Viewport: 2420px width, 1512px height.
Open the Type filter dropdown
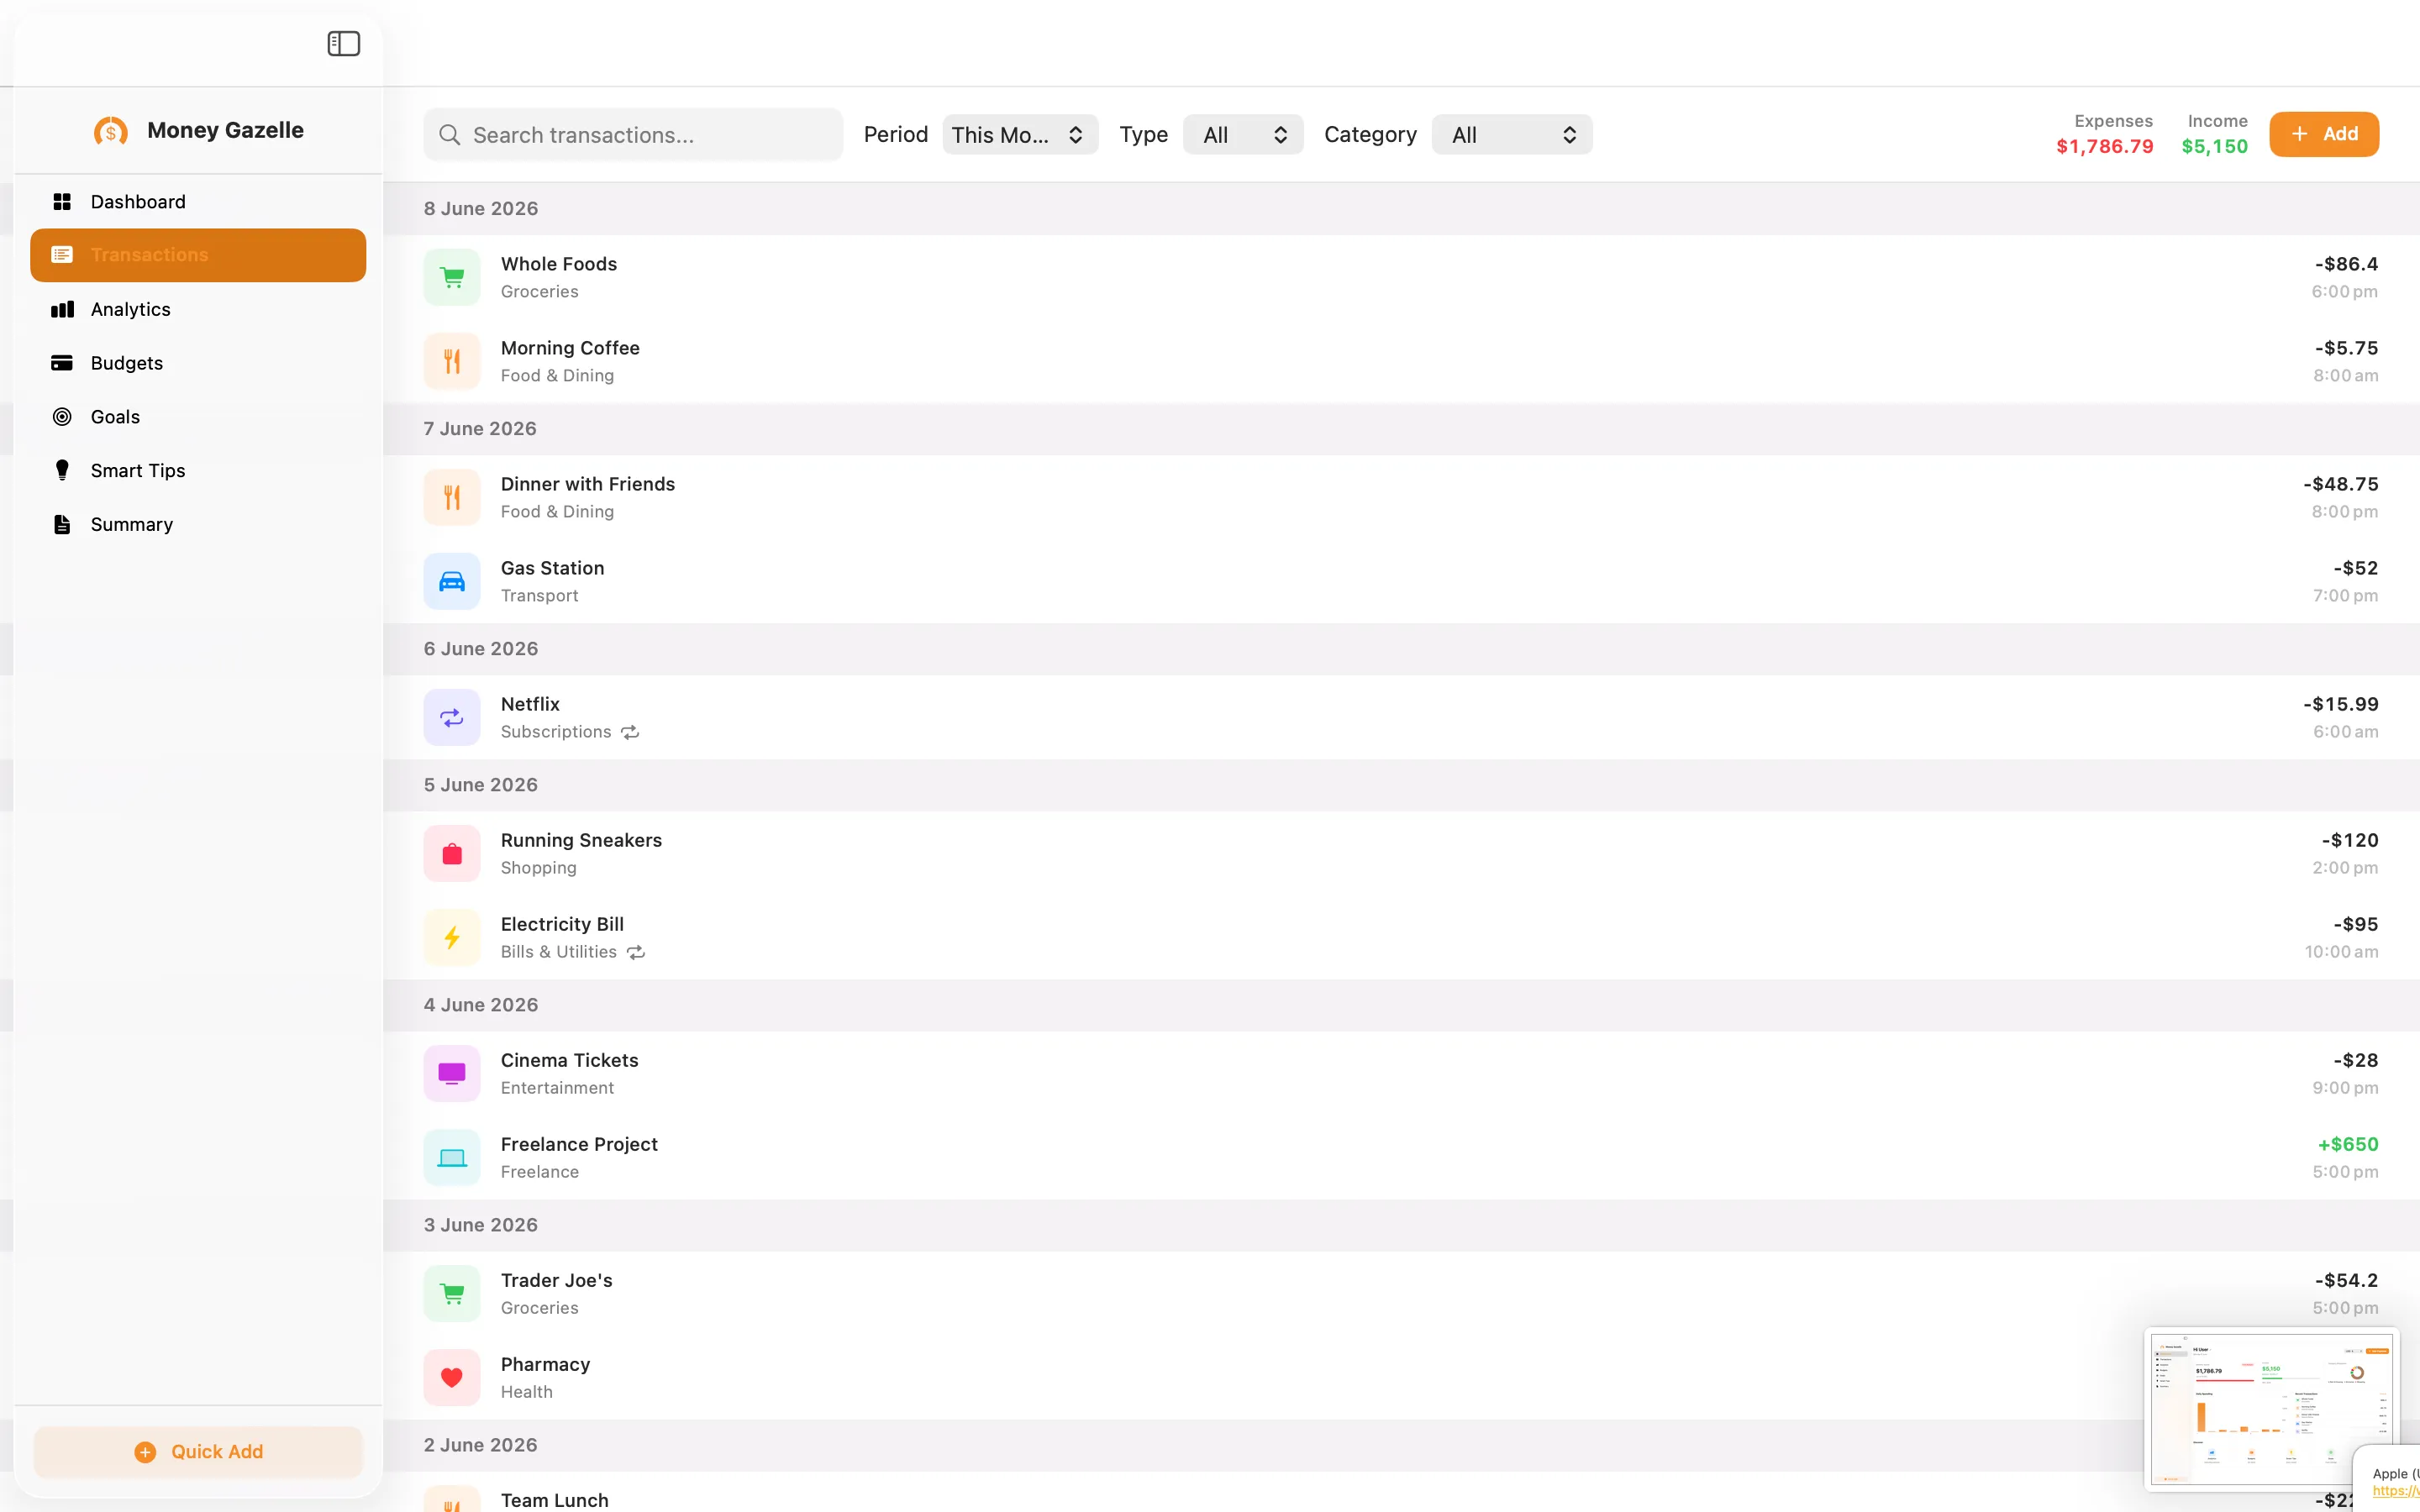[1243, 135]
